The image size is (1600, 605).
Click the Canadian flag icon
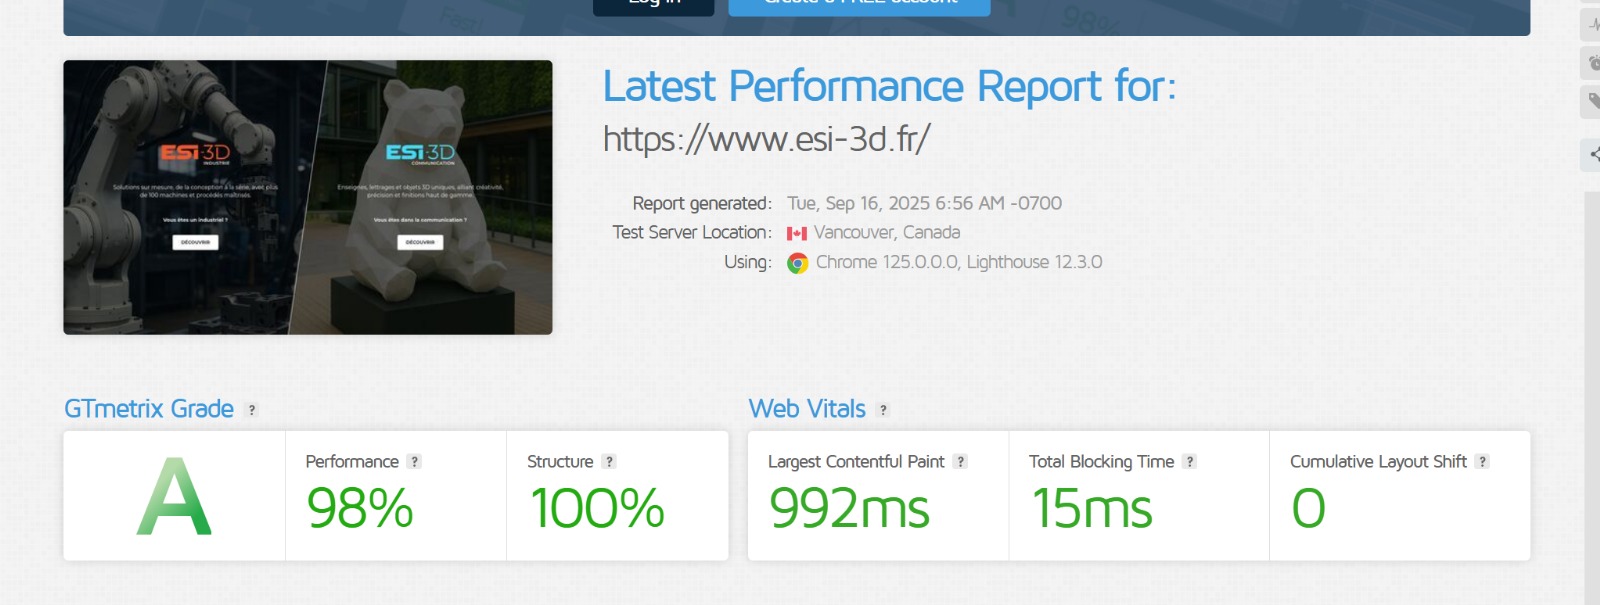(797, 233)
